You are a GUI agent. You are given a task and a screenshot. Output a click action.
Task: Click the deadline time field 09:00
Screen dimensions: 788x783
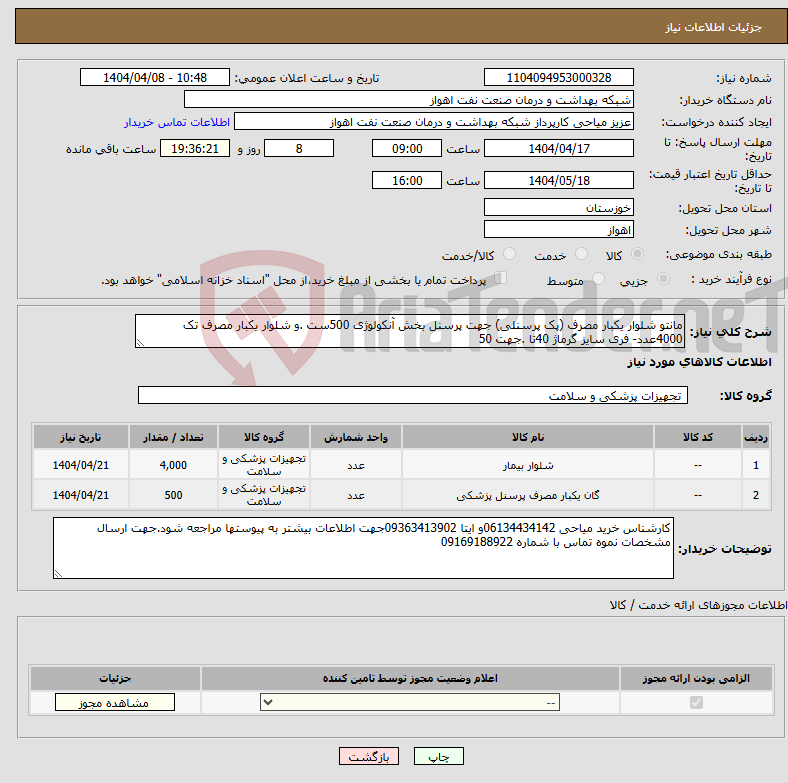(x=407, y=148)
